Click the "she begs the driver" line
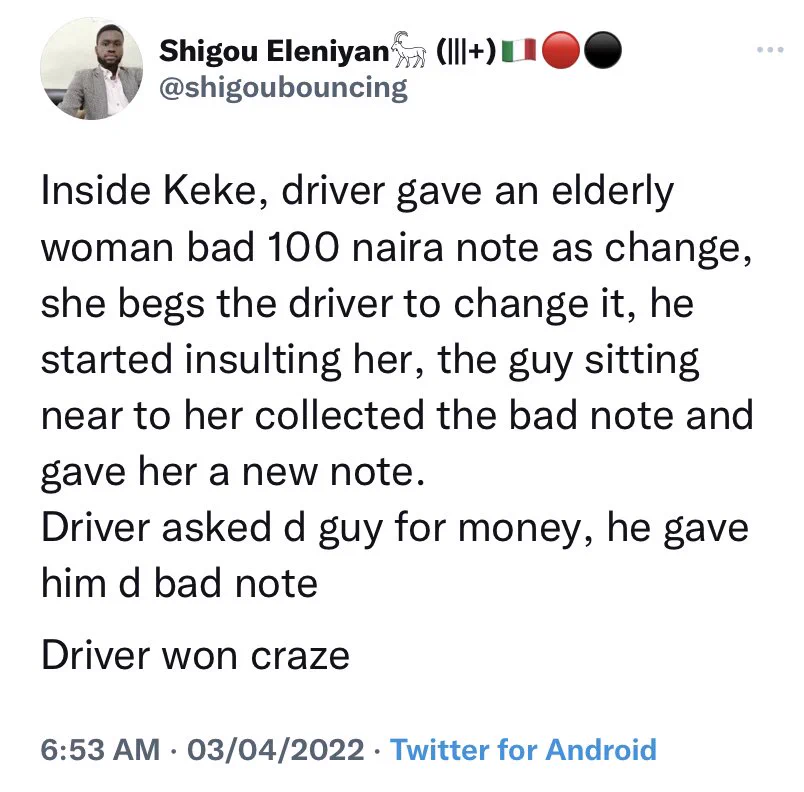Viewport: 804px width, 792px height. [367, 304]
